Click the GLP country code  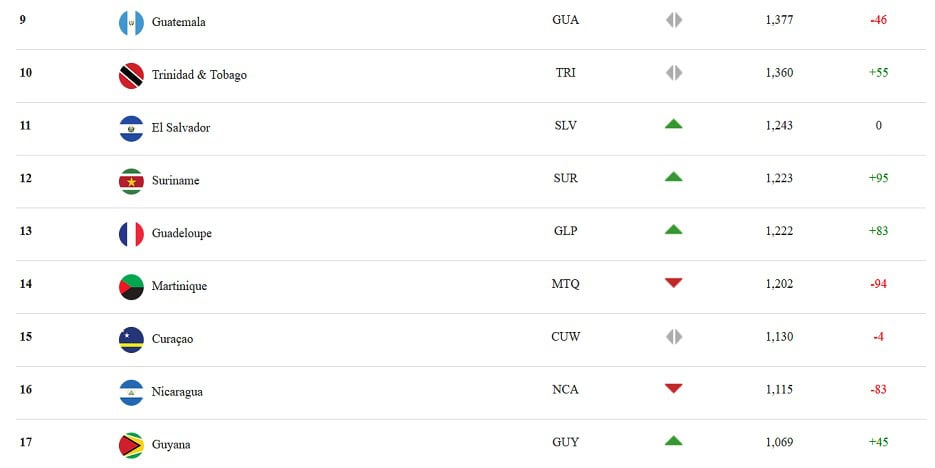(565, 231)
